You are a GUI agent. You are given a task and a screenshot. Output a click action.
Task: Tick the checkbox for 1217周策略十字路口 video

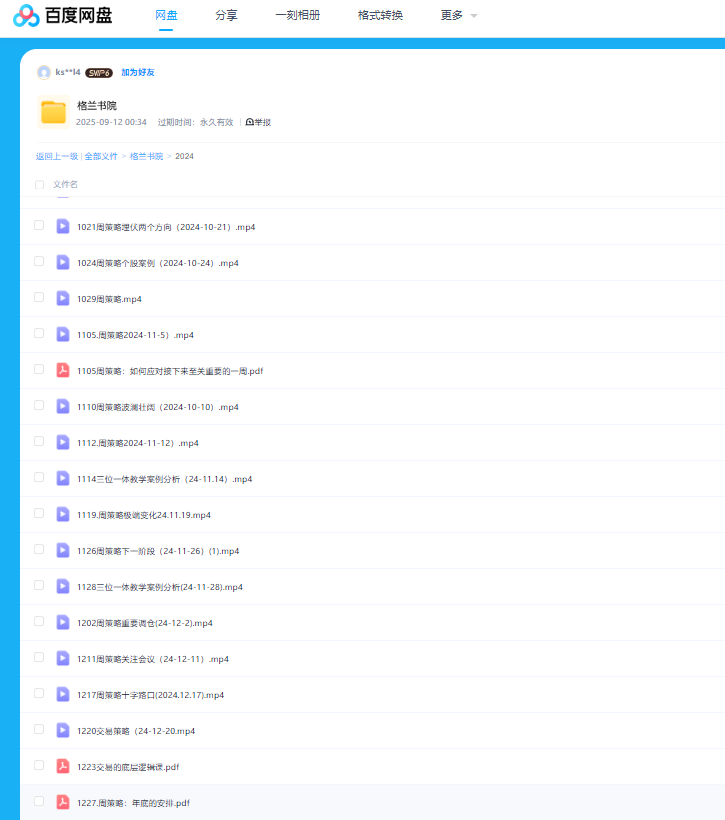39,694
